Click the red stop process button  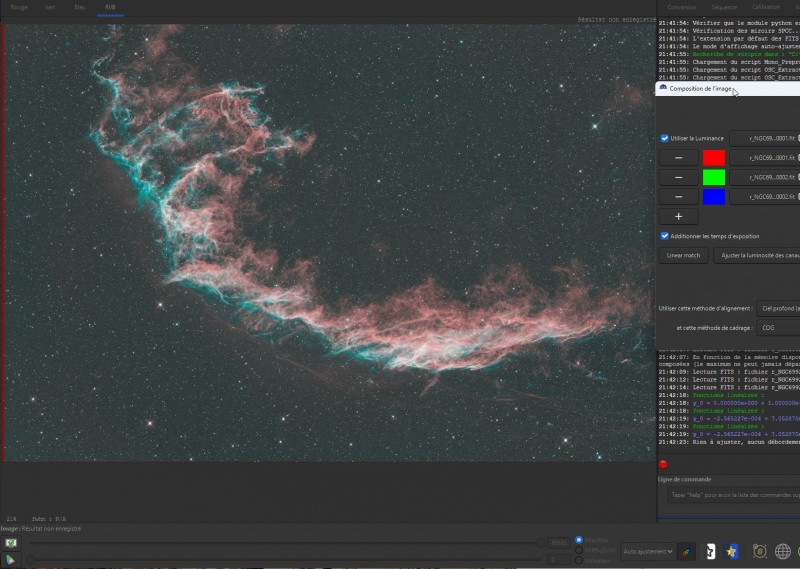point(663,464)
